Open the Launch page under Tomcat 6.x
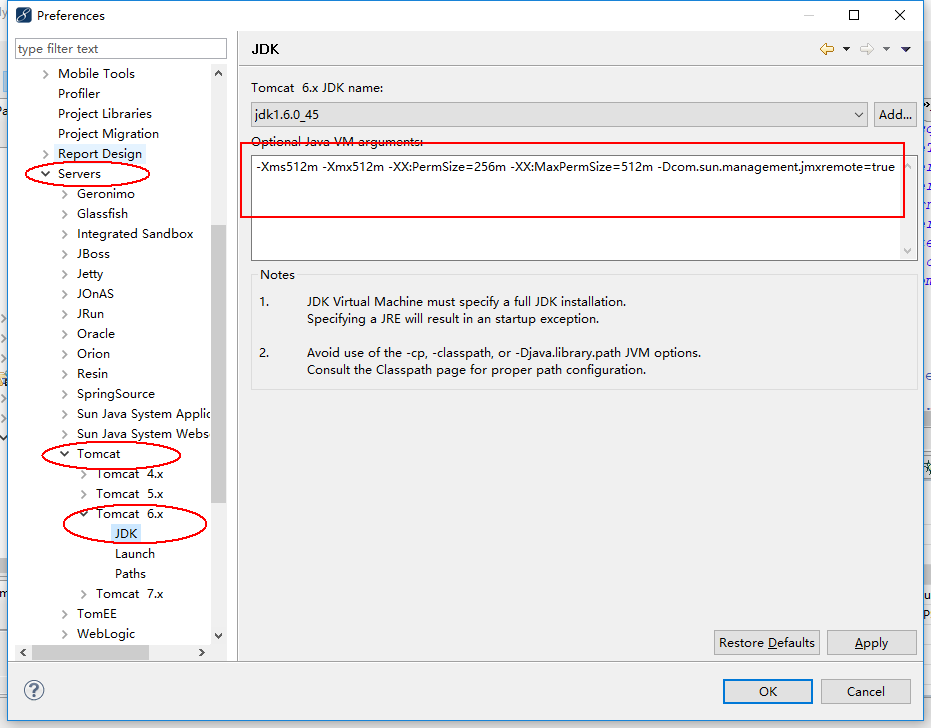Screen dimensions: 931x728 [x=135, y=553]
